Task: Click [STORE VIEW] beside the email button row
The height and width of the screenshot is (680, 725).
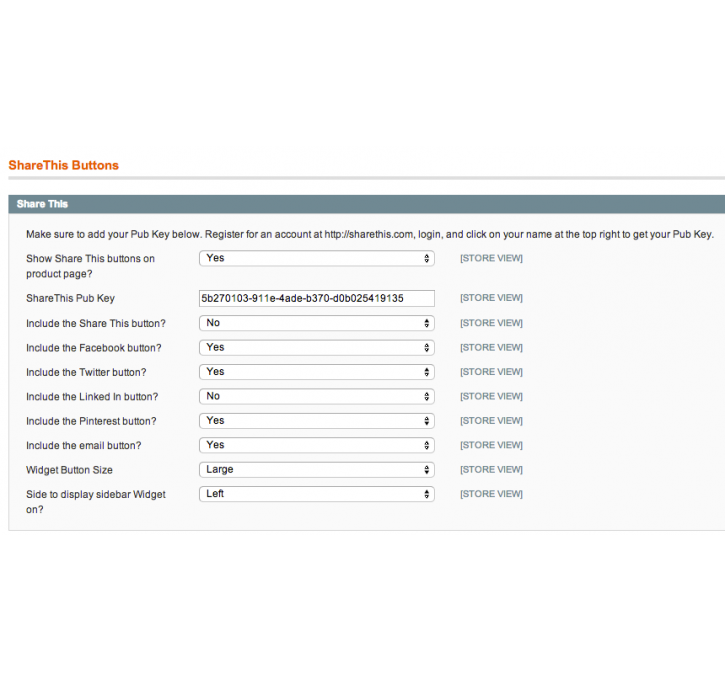Action: [x=491, y=445]
